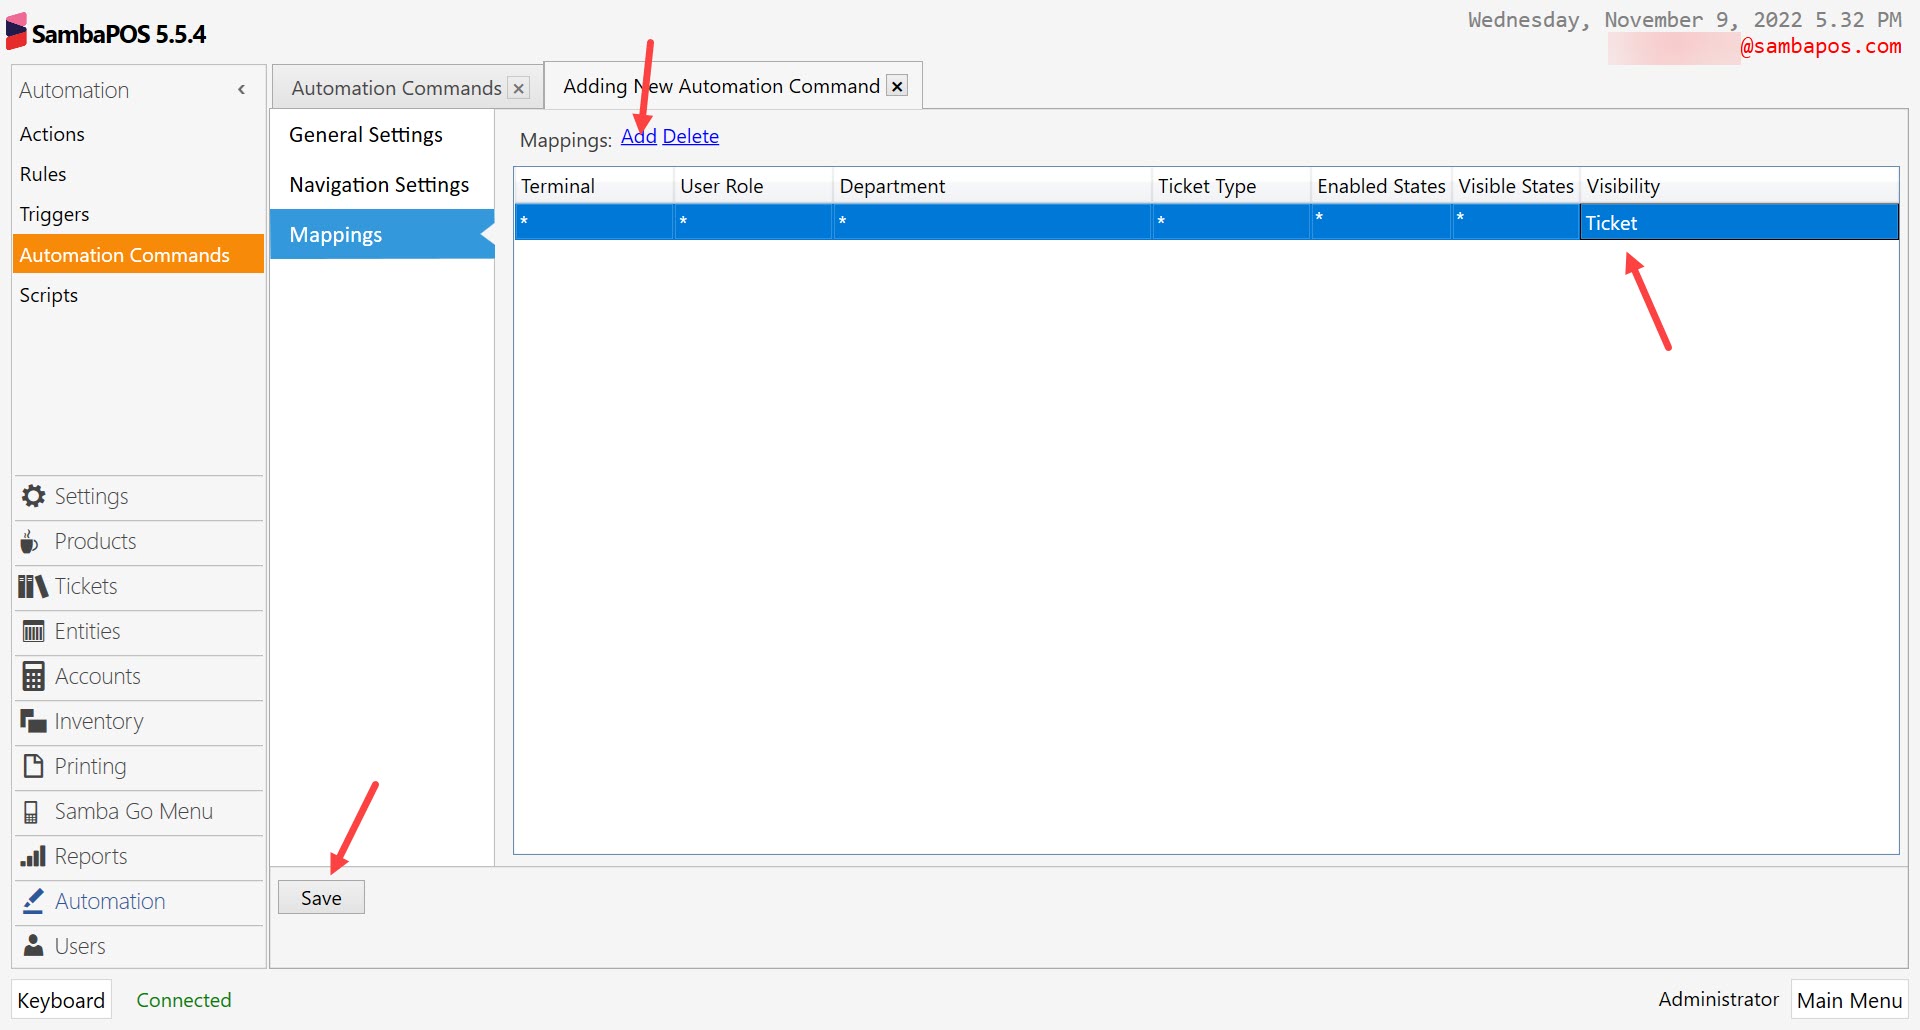Add a new mapping row
The height and width of the screenshot is (1030, 1920).
(x=638, y=136)
